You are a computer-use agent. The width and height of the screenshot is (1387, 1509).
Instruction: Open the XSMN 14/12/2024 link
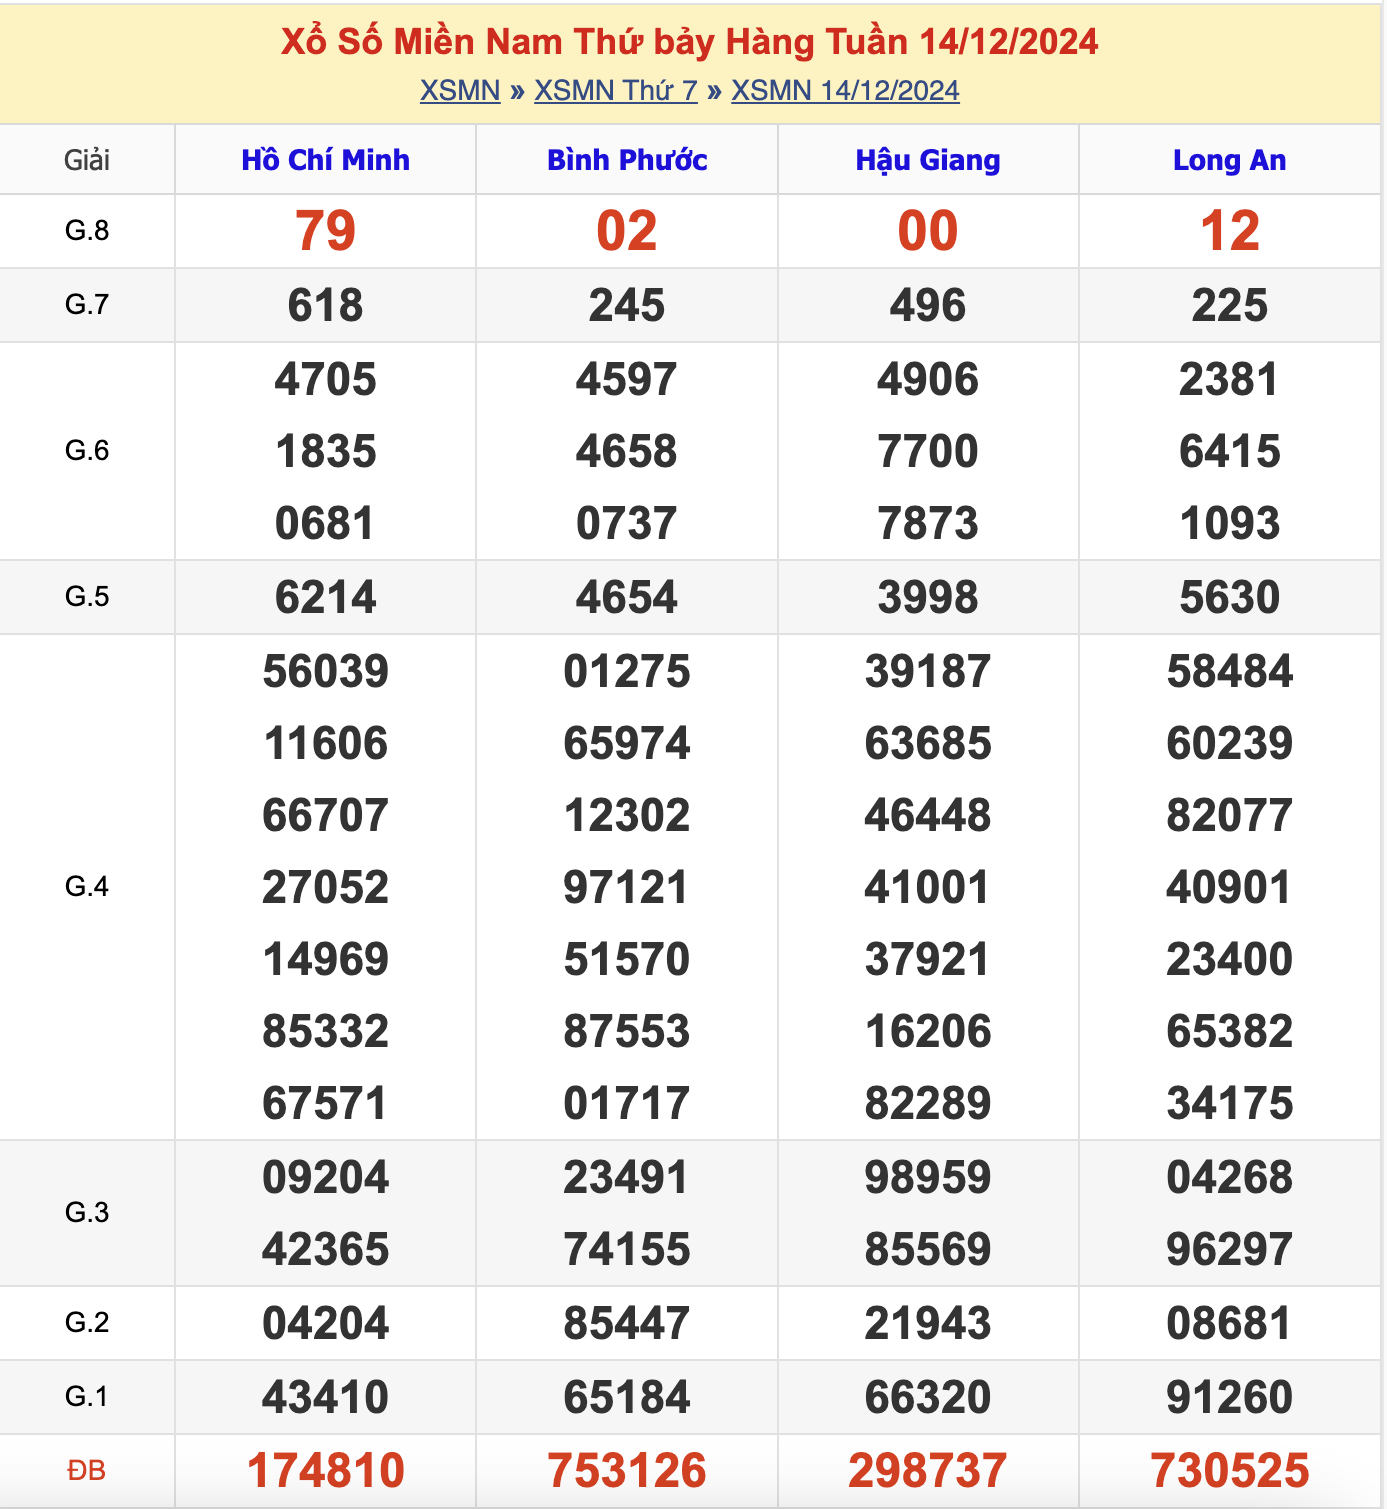coord(845,90)
